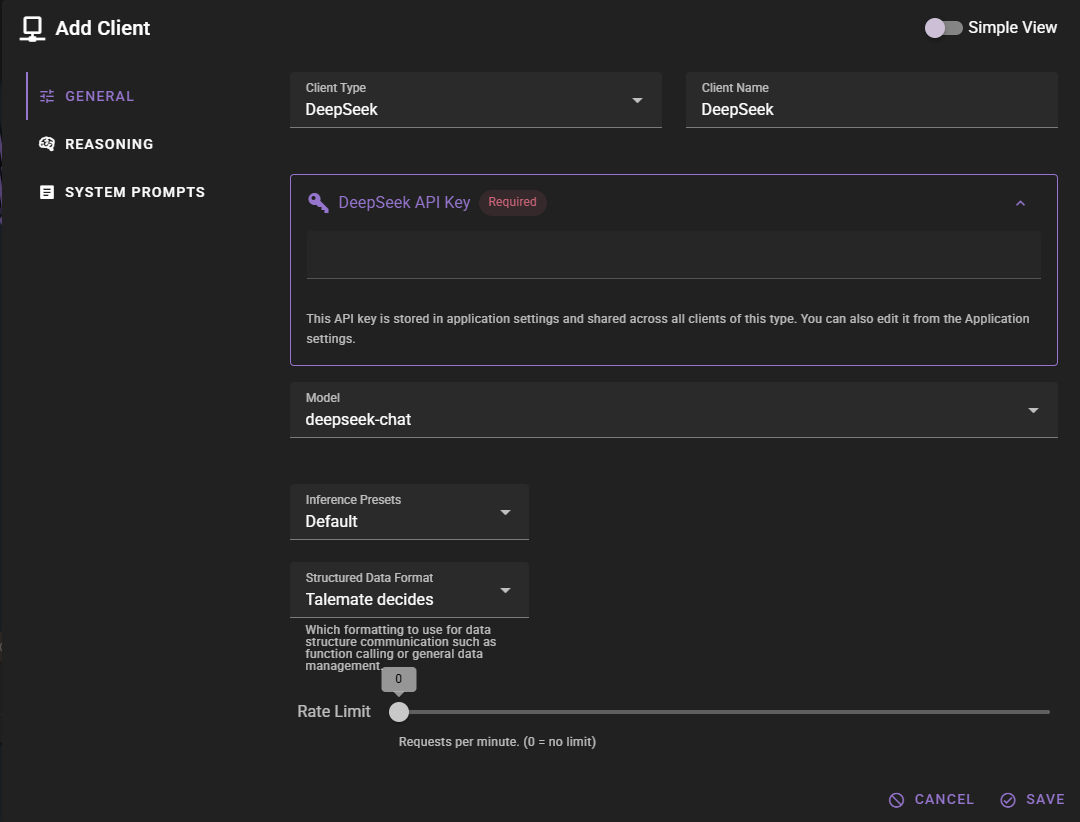Click the red Required badge
1080x822 pixels.
tap(512, 202)
